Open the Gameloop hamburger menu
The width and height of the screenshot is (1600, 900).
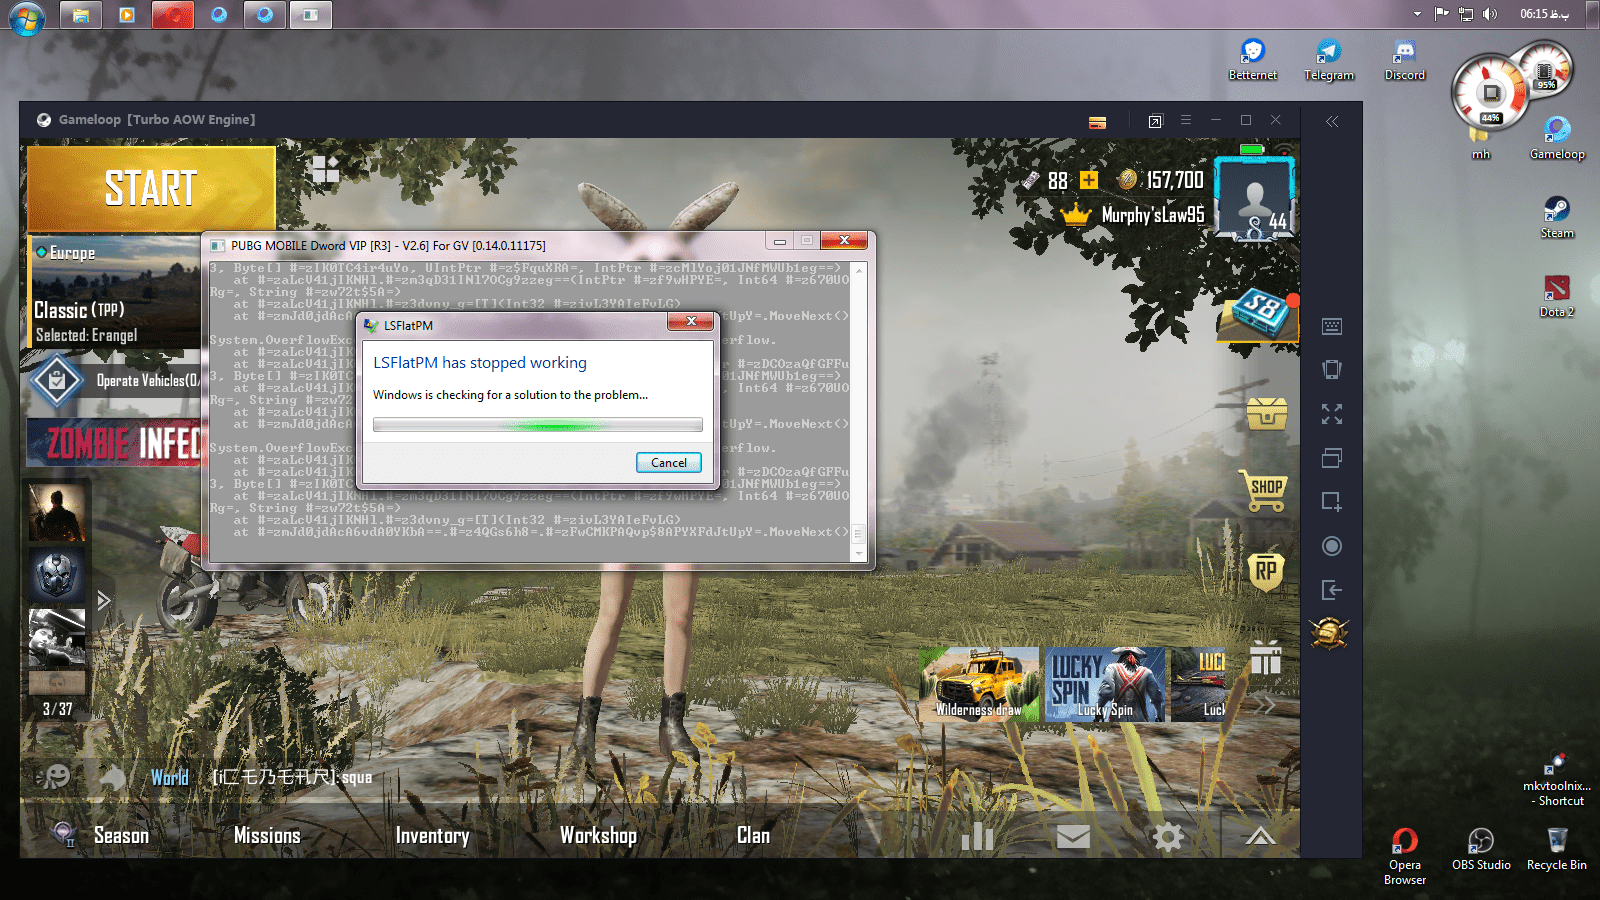(1186, 120)
